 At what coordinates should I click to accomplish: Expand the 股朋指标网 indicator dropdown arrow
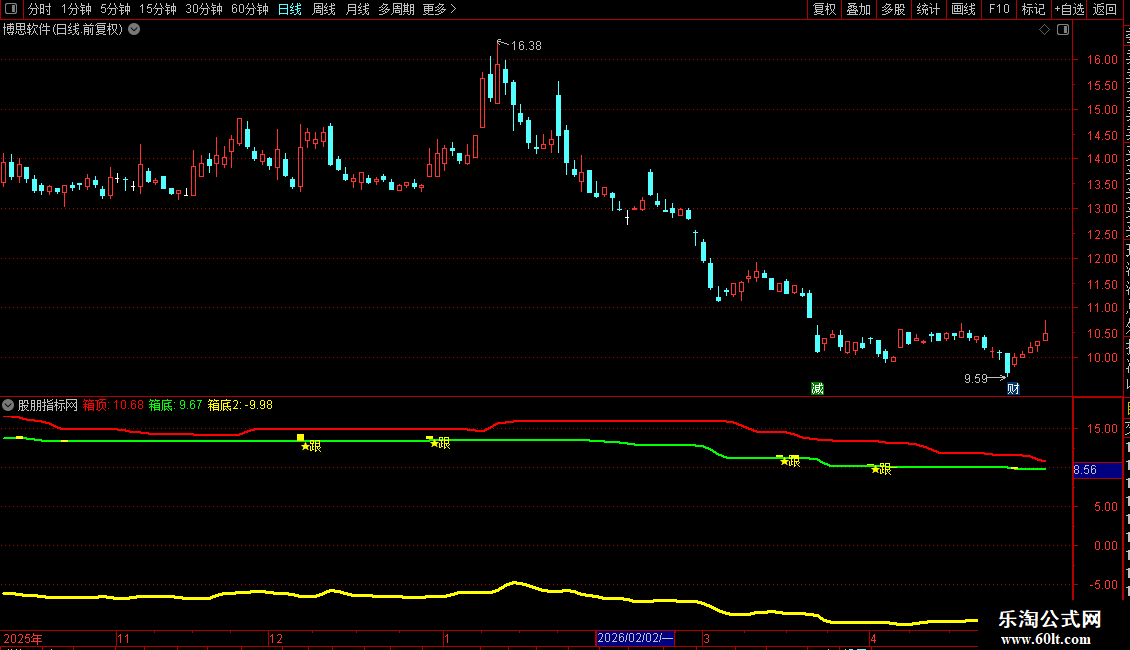point(8,405)
